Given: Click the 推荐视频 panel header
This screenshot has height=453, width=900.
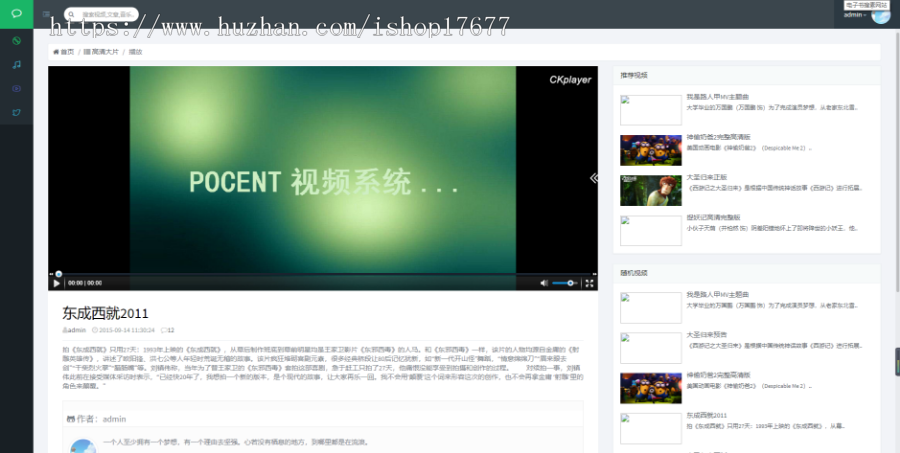Looking at the screenshot, I should pyautogui.click(x=746, y=75).
